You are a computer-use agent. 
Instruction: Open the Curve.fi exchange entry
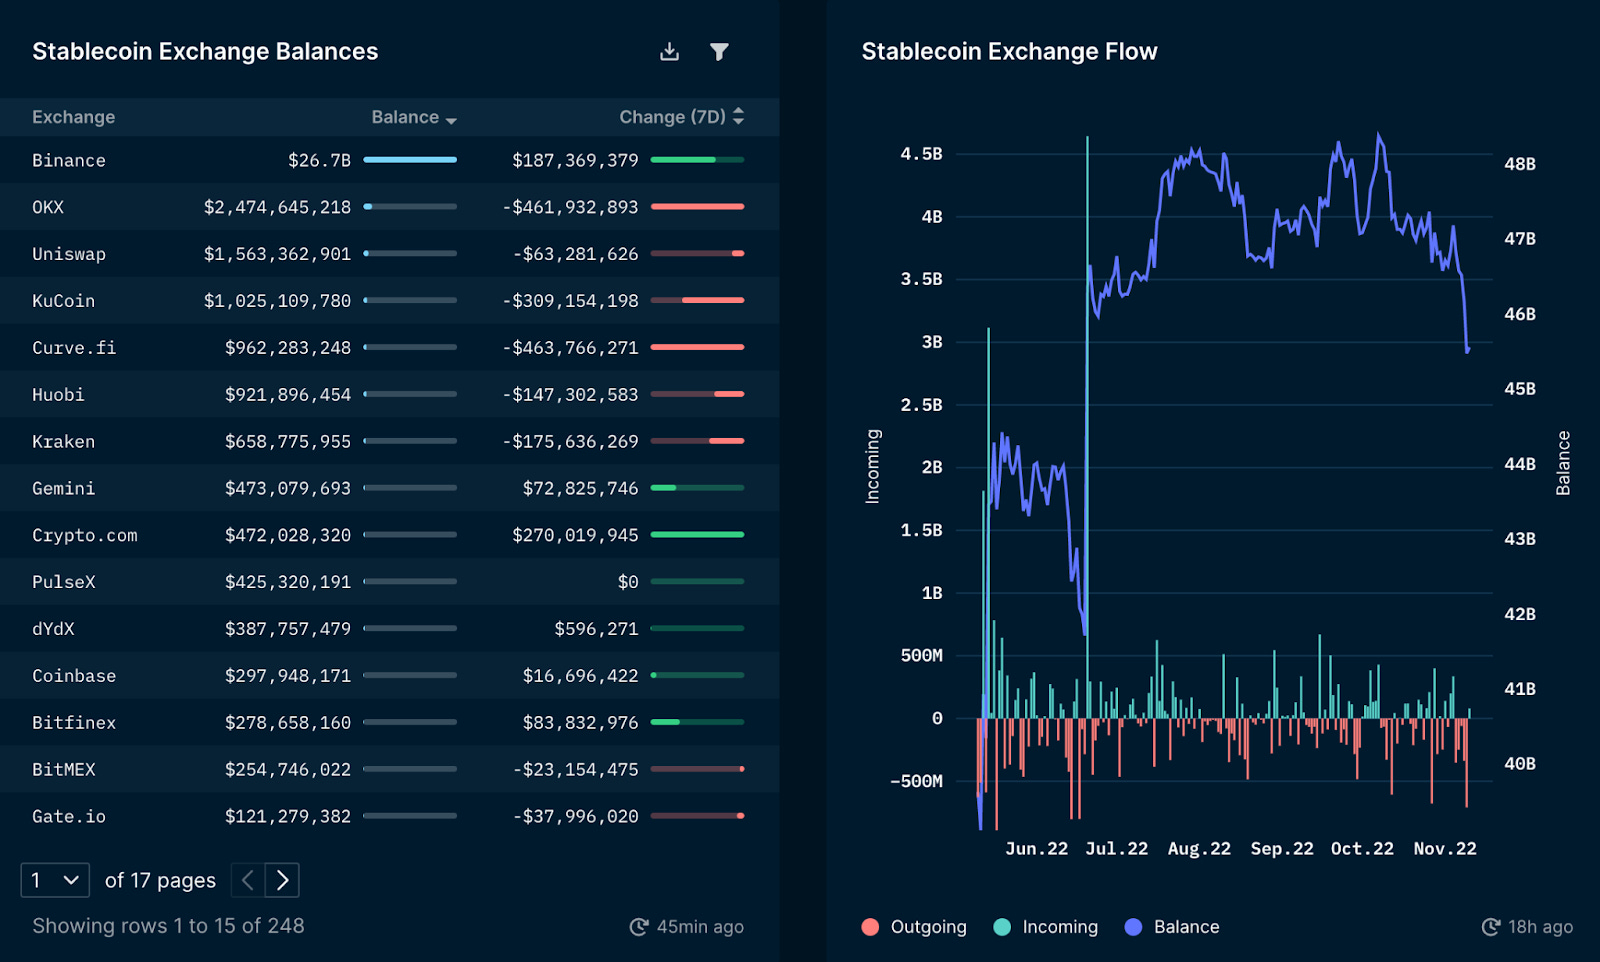(74, 347)
